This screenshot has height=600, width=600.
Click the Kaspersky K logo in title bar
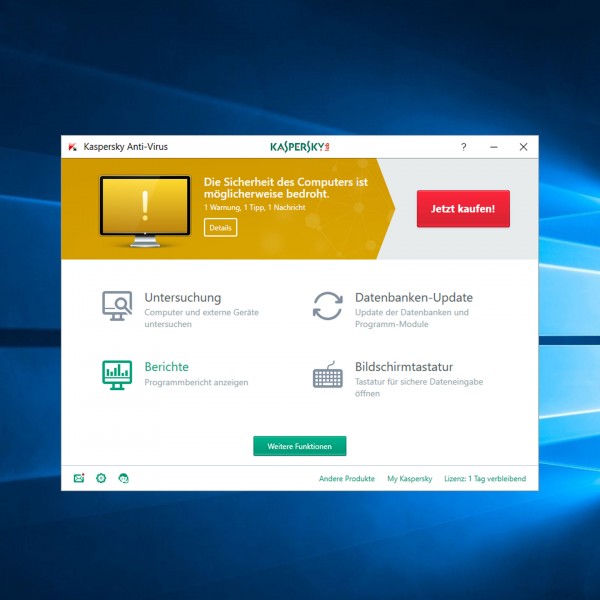(x=72, y=147)
